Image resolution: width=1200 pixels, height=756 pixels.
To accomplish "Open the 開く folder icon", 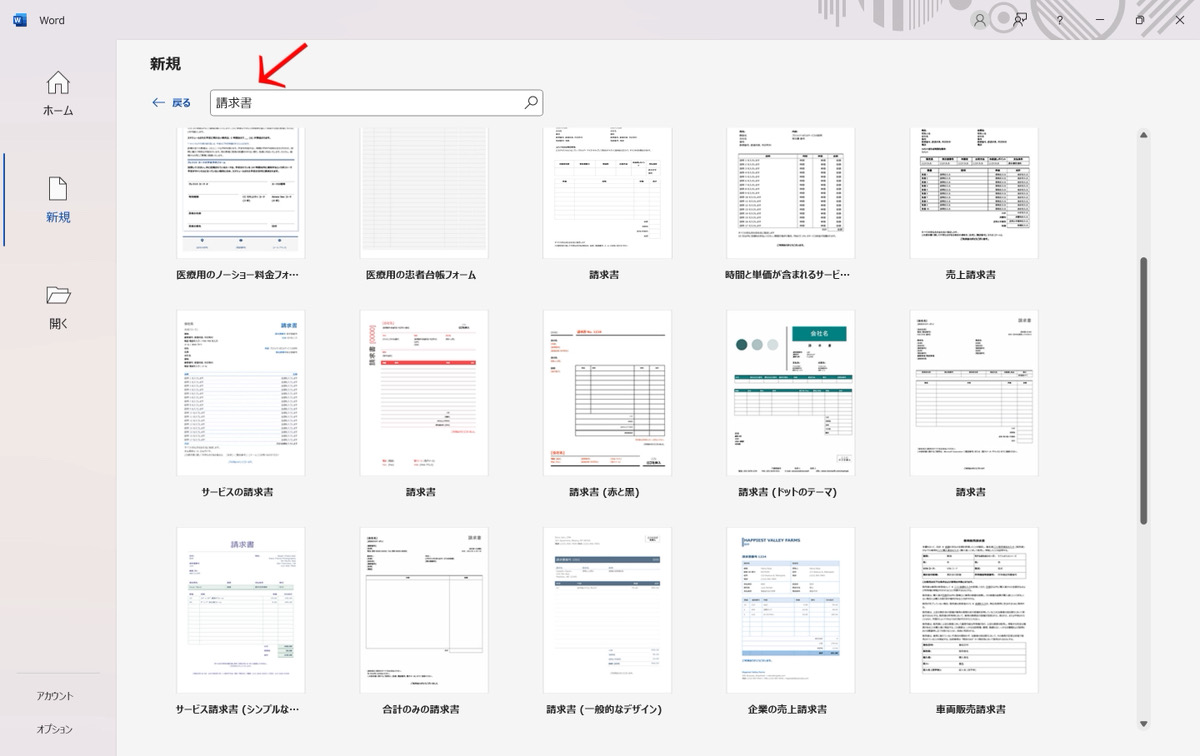I will (58, 296).
